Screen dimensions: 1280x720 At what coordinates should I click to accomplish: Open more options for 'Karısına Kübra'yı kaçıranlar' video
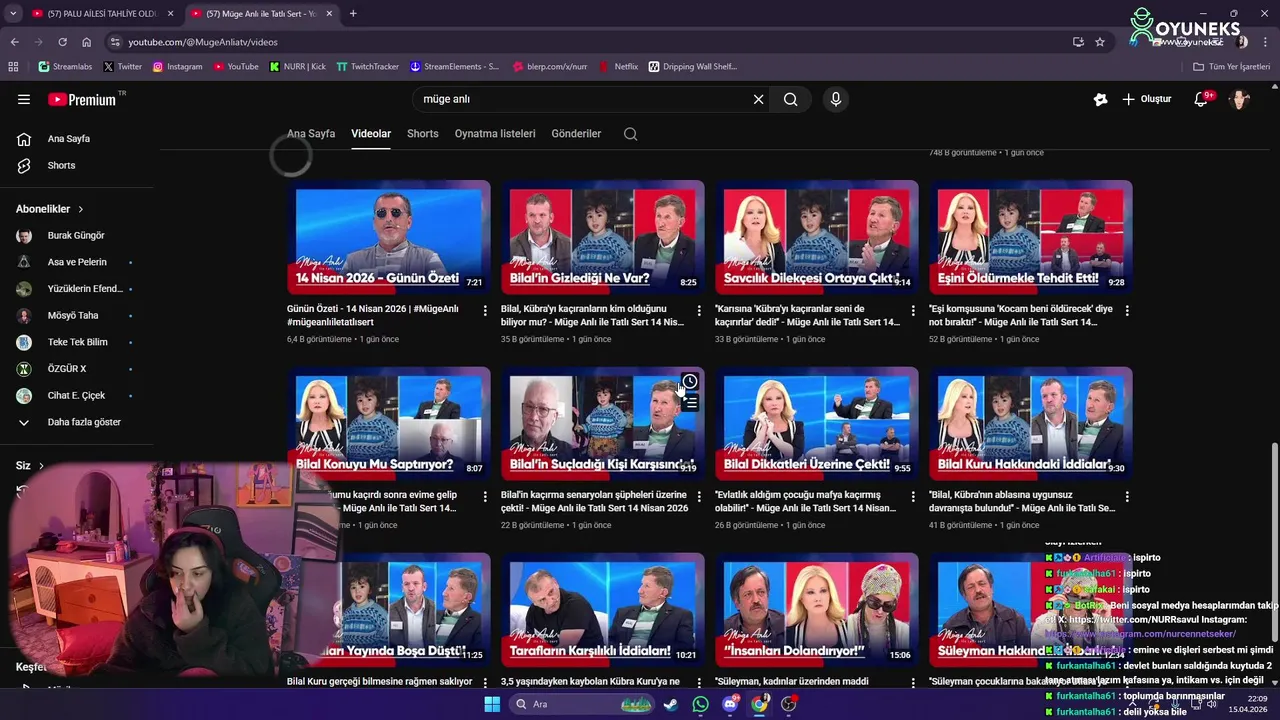point(913,311)
